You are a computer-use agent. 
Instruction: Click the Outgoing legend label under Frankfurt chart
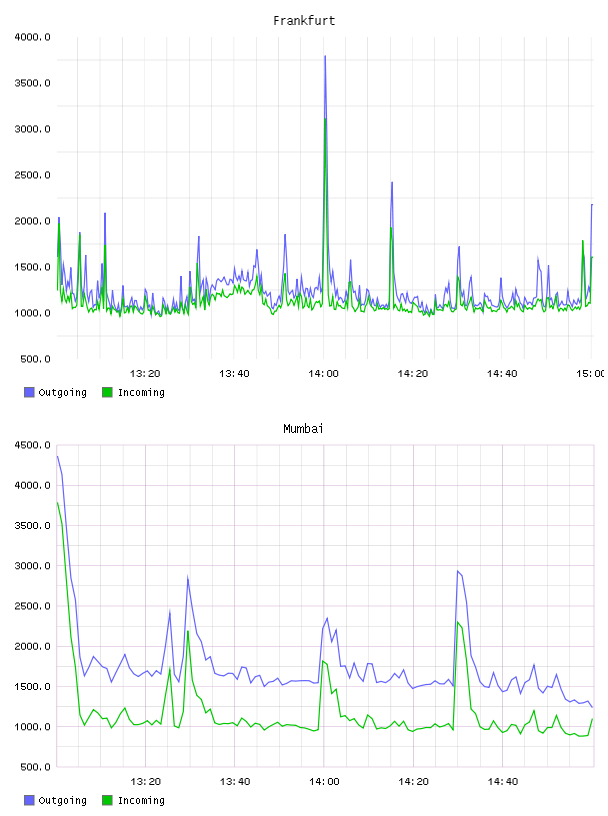[x=62, y=393]
